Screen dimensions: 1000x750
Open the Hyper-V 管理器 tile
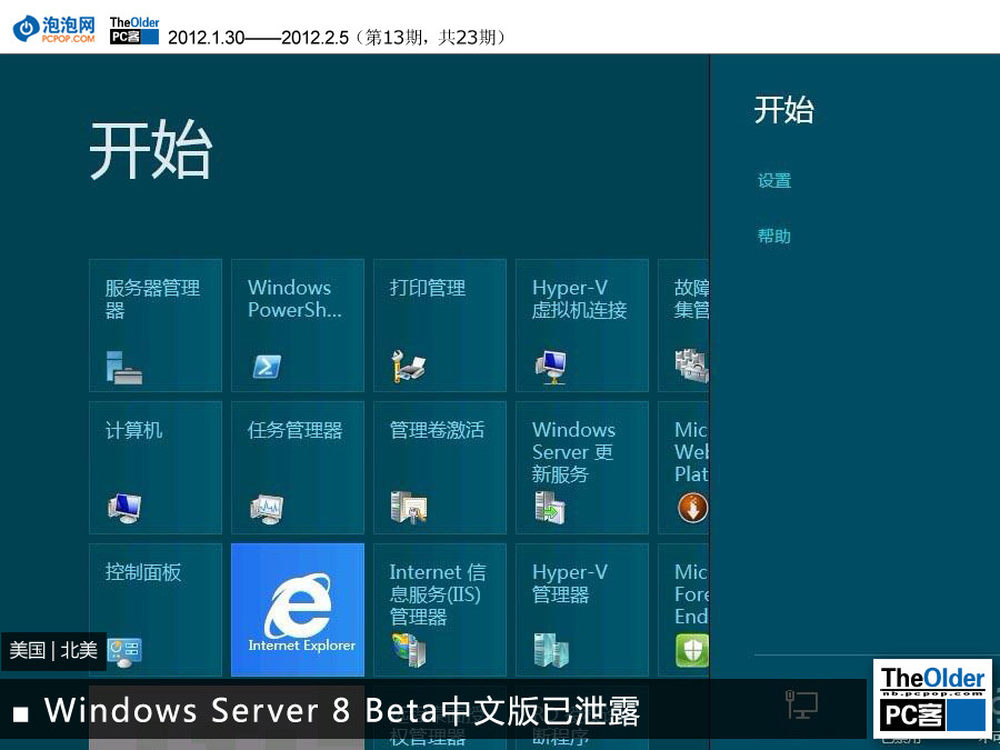click(581, 609)
